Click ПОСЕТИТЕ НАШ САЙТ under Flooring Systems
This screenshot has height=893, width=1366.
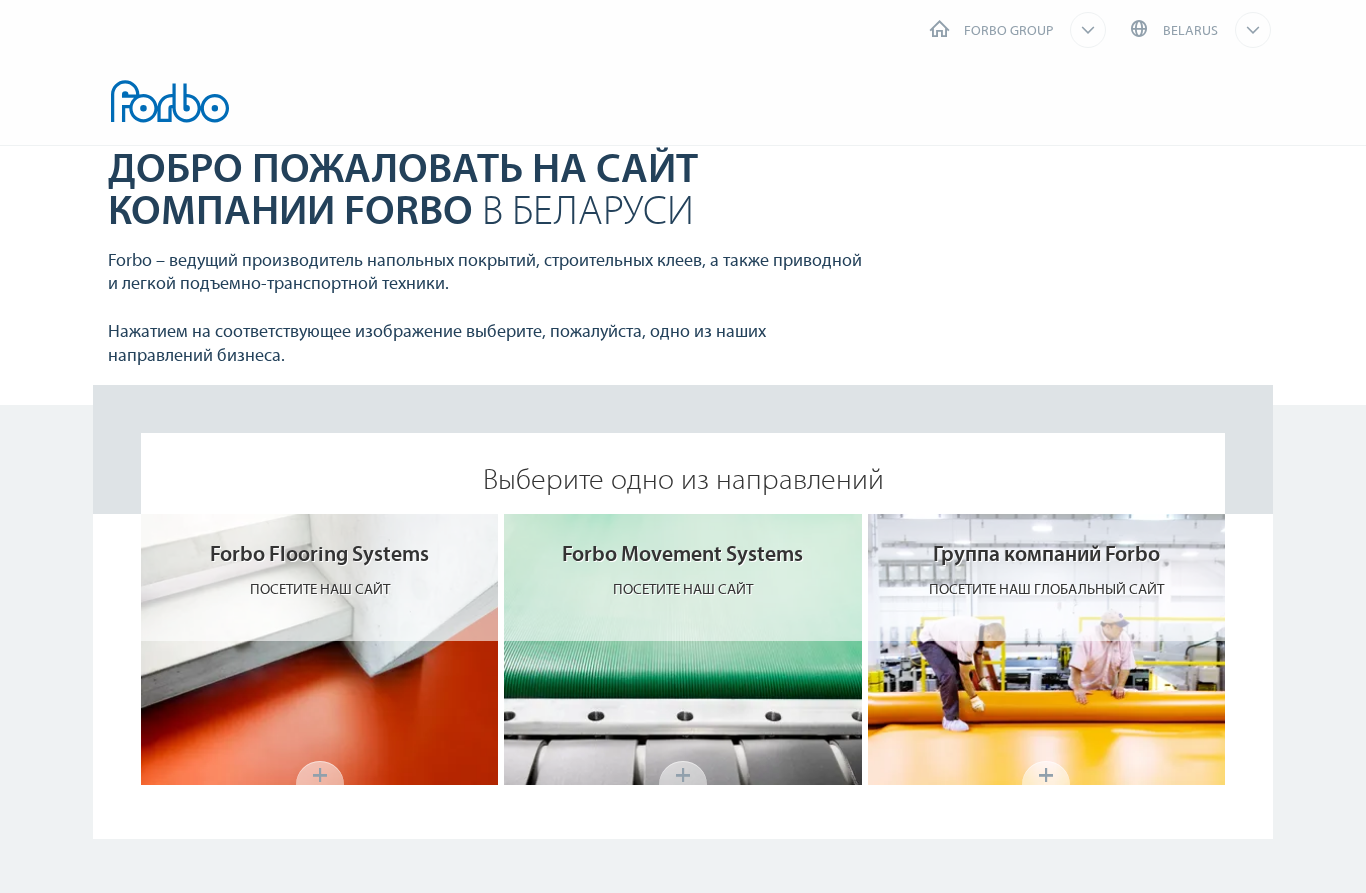click(320, 590)
